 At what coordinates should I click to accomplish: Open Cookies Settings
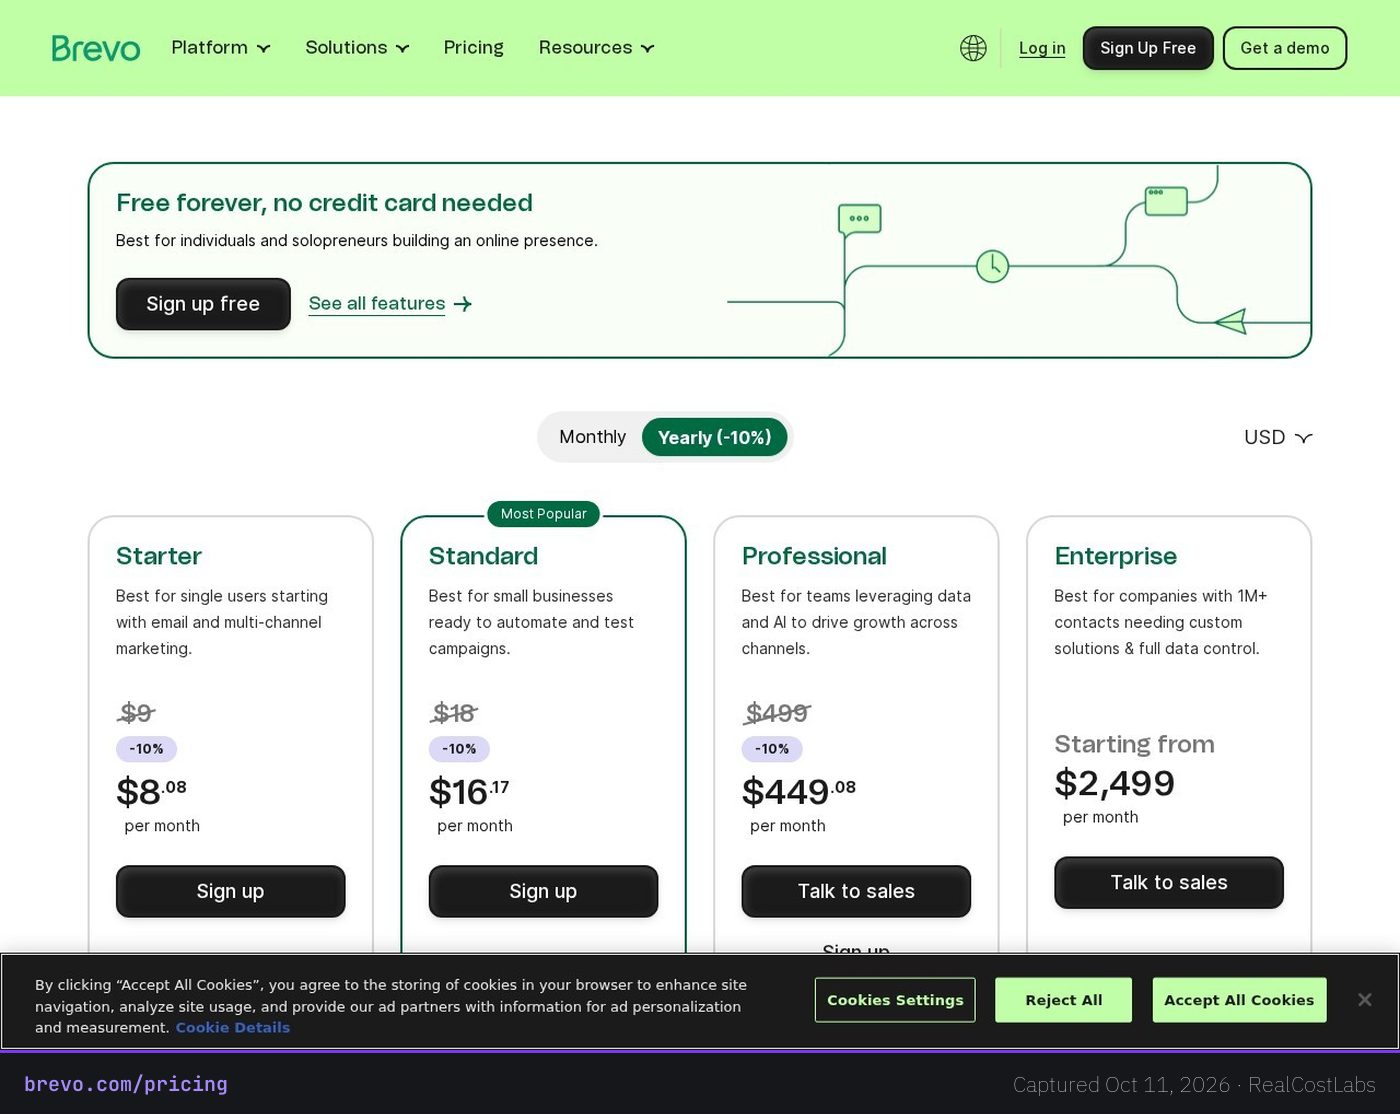click(x=895, y=1000)
